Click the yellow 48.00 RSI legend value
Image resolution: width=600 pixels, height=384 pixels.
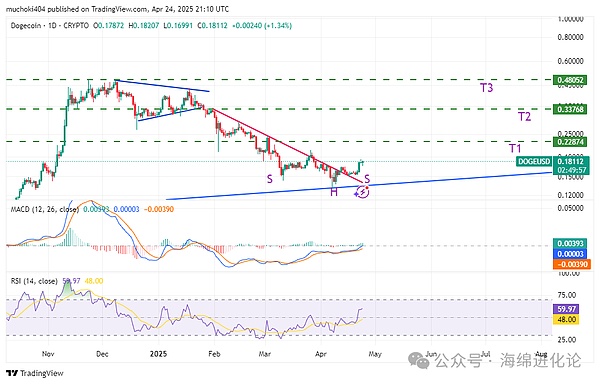point(94,281)
